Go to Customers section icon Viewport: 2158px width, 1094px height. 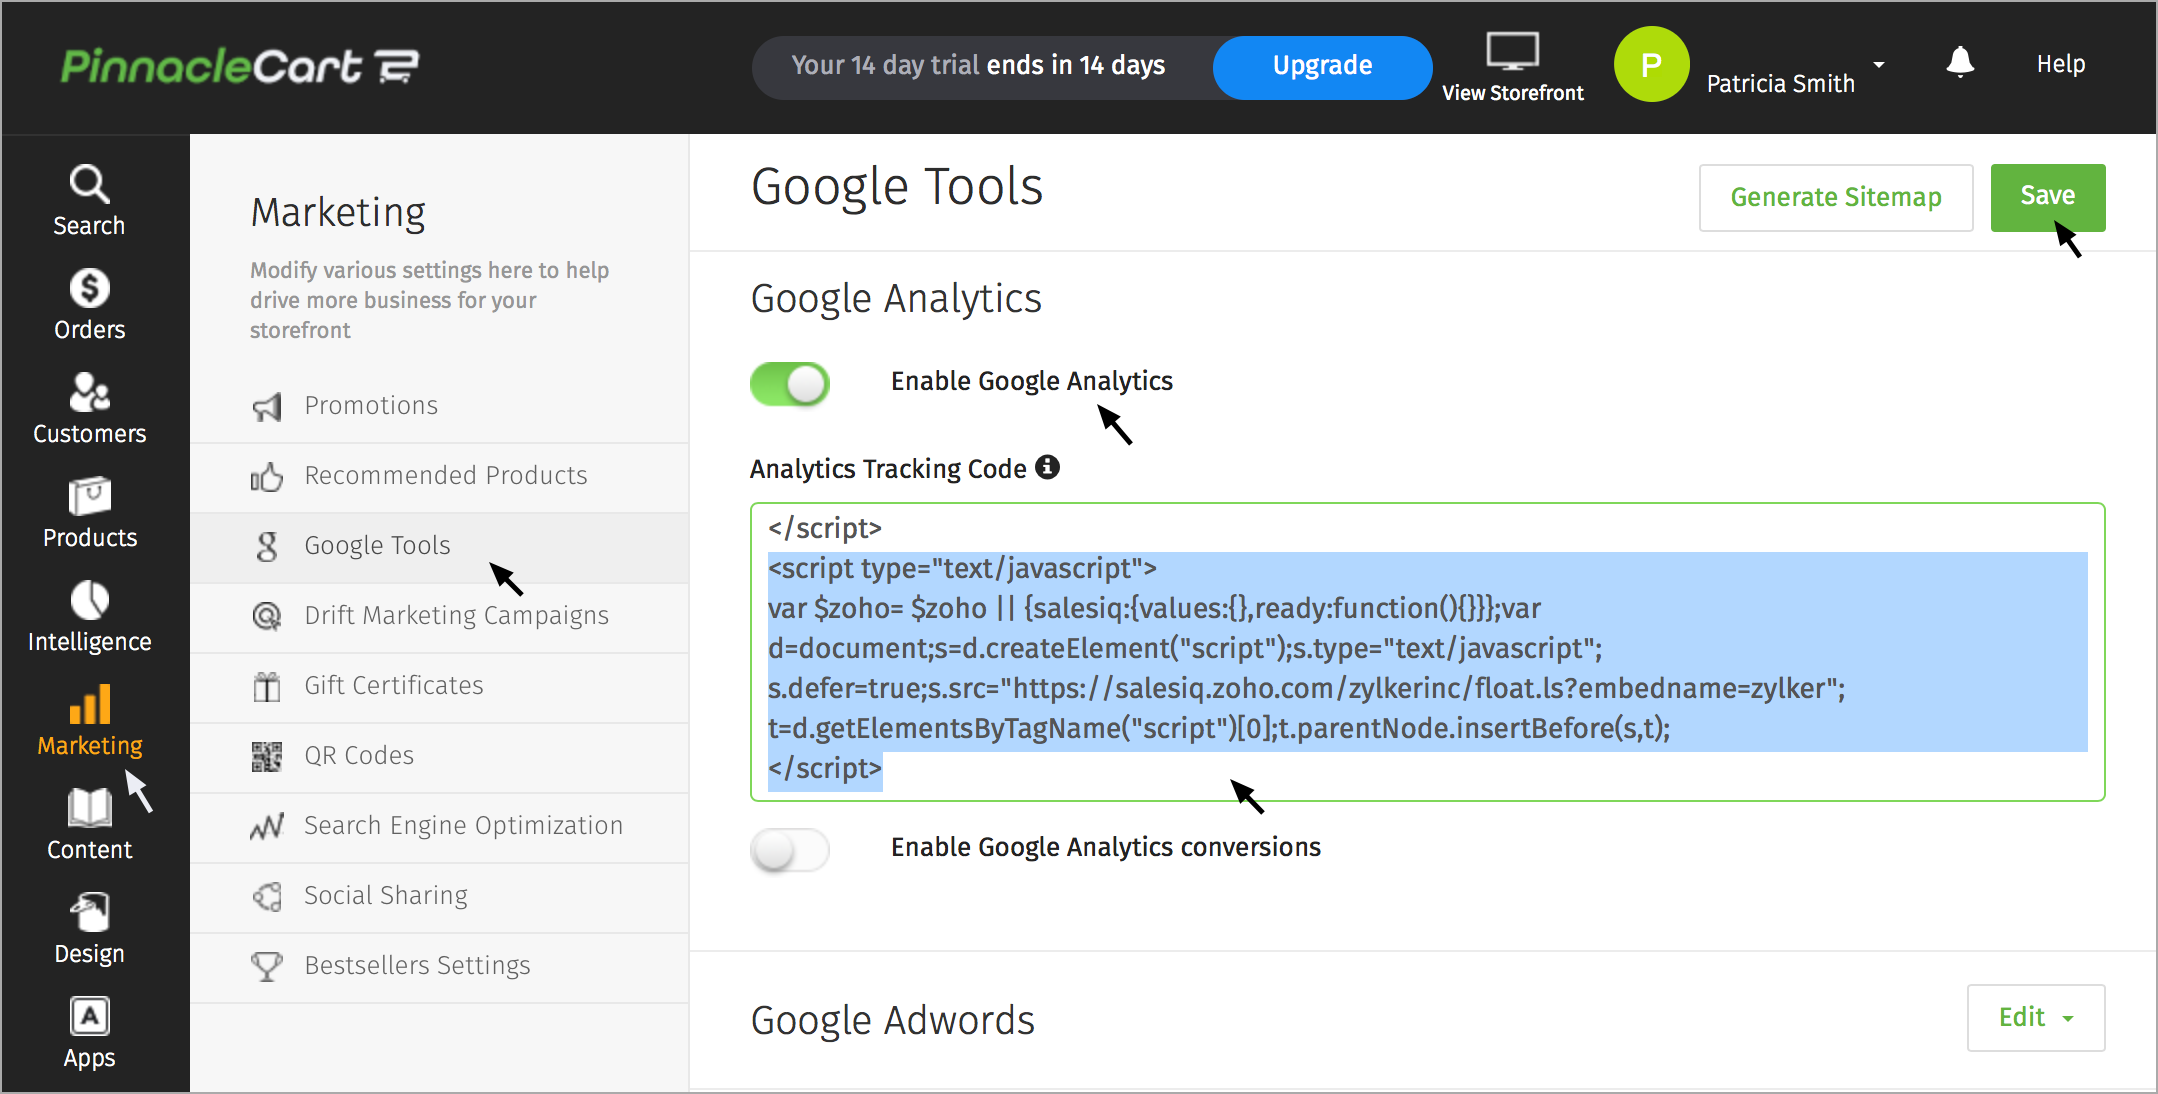pyautogui.click(x=89, y=392)
